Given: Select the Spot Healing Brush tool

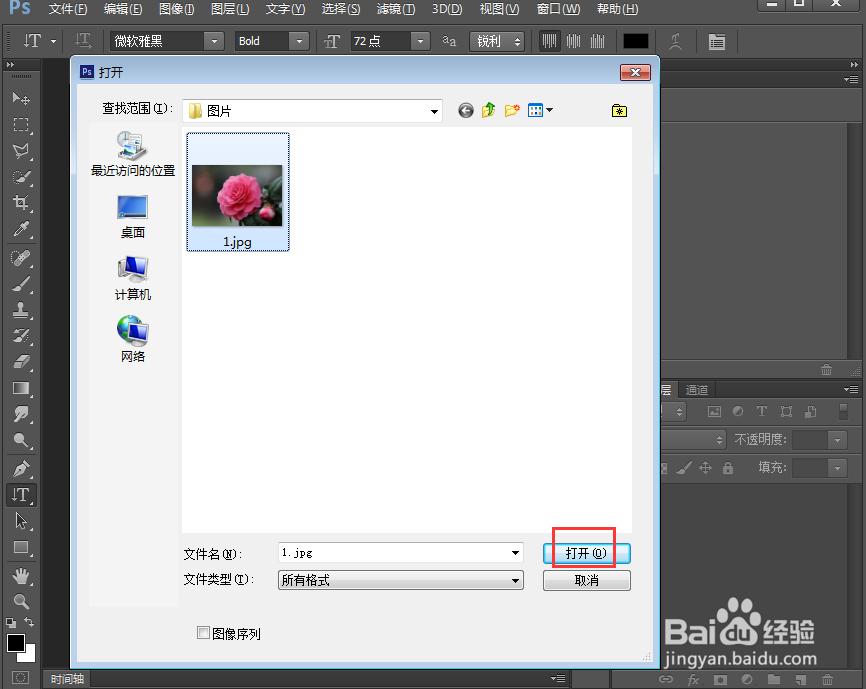Looking at the screenshot, I should click(21, 258).
